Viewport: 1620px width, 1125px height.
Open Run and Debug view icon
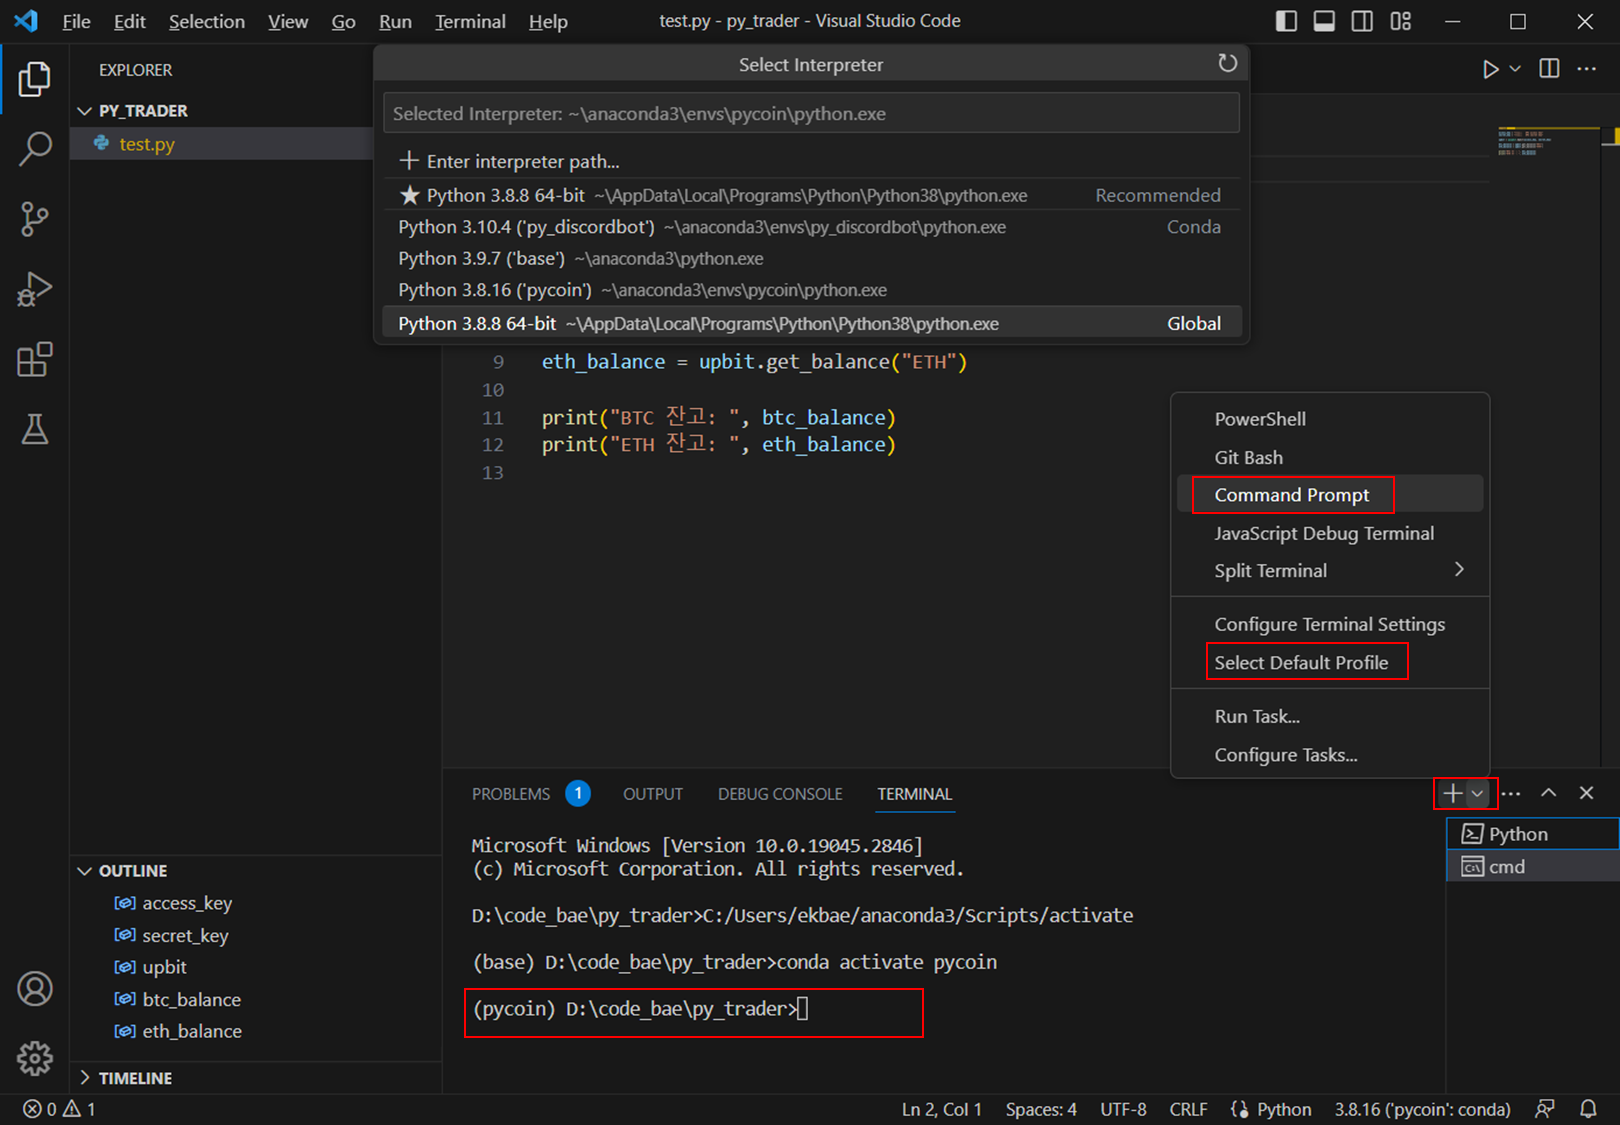(x=35, y=289)
